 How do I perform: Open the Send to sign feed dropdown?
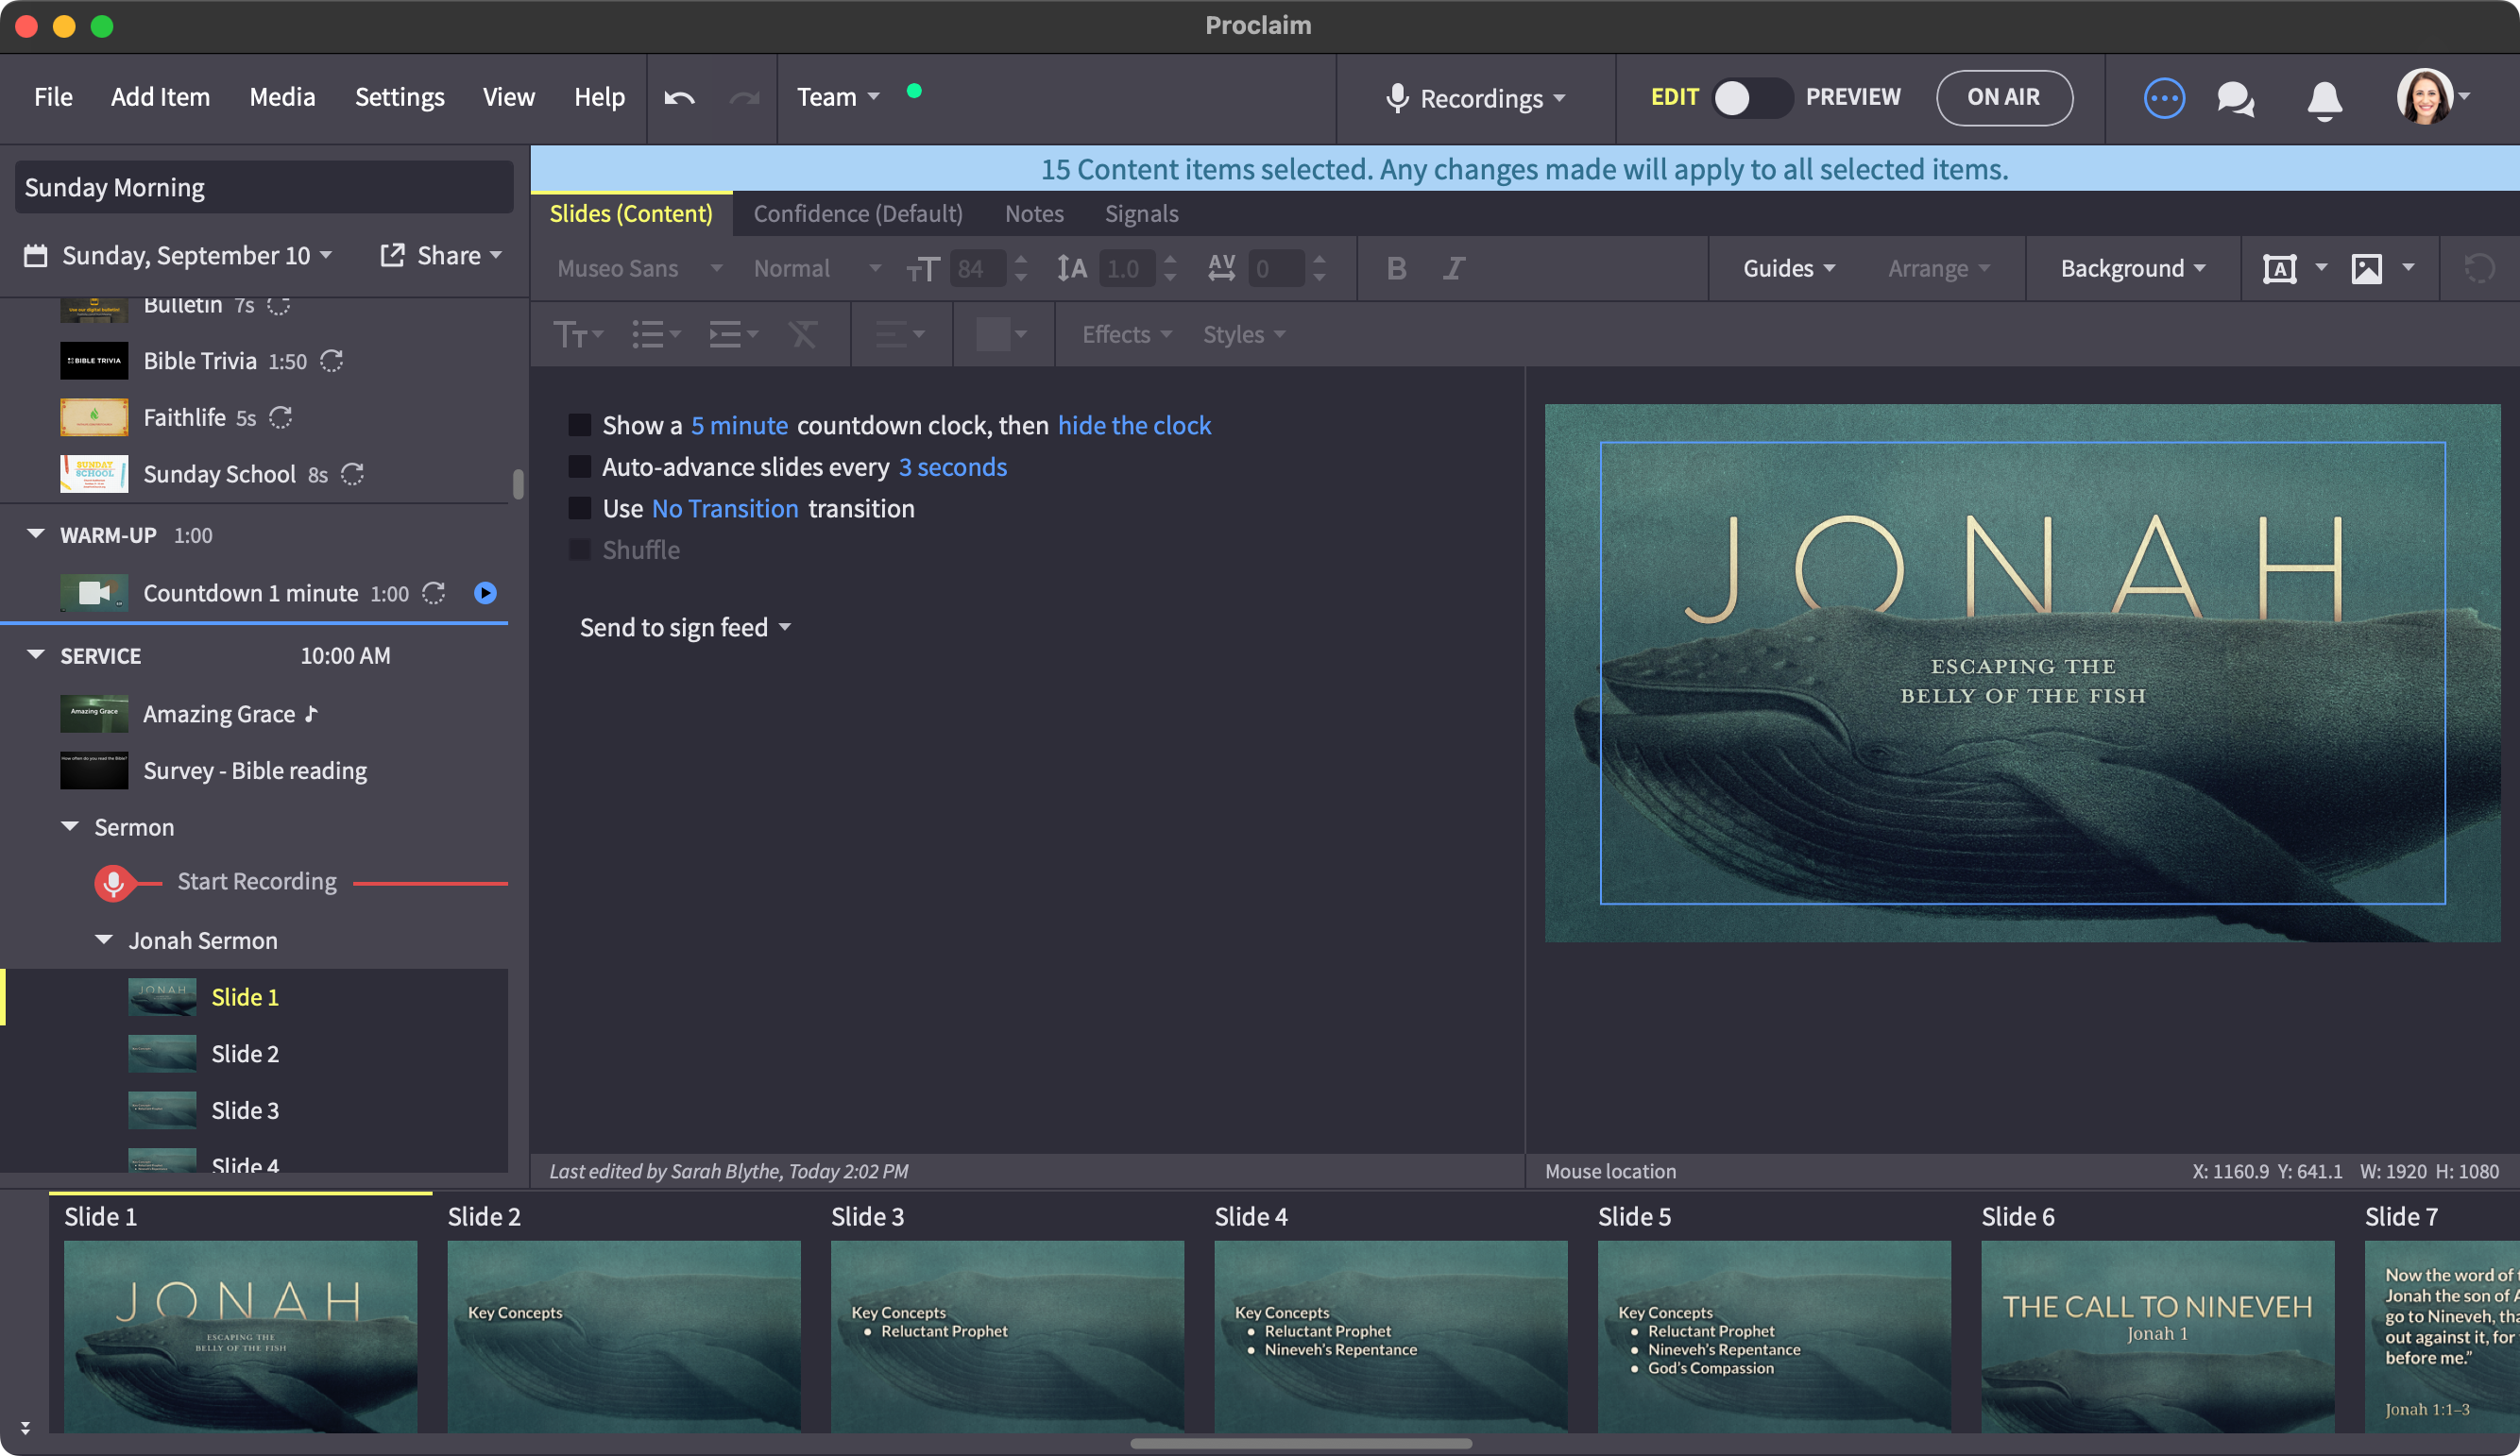pos(685,627)
